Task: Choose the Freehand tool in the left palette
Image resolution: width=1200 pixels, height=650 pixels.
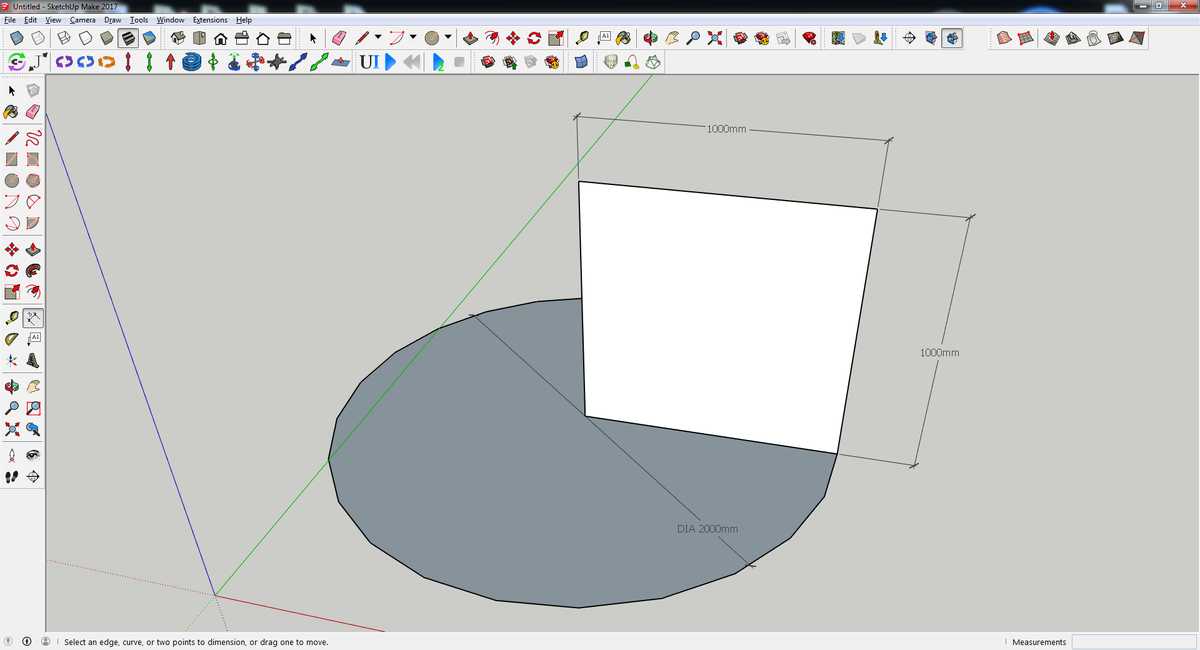Action: pyautogui.click(x=33, y=136)
